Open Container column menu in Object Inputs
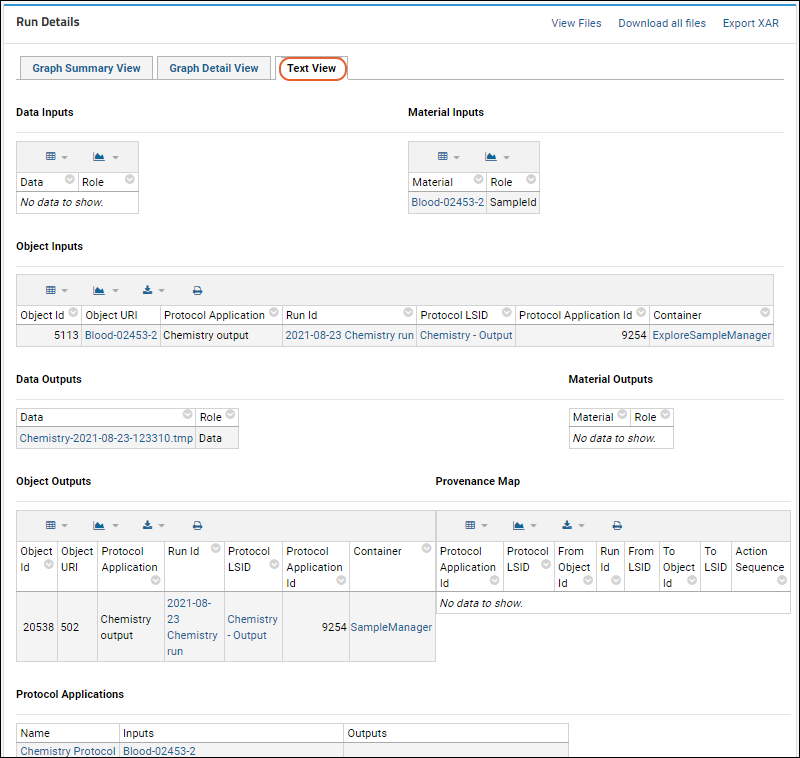This screenshot has width=800, height=758. click(x=765, y=312)
